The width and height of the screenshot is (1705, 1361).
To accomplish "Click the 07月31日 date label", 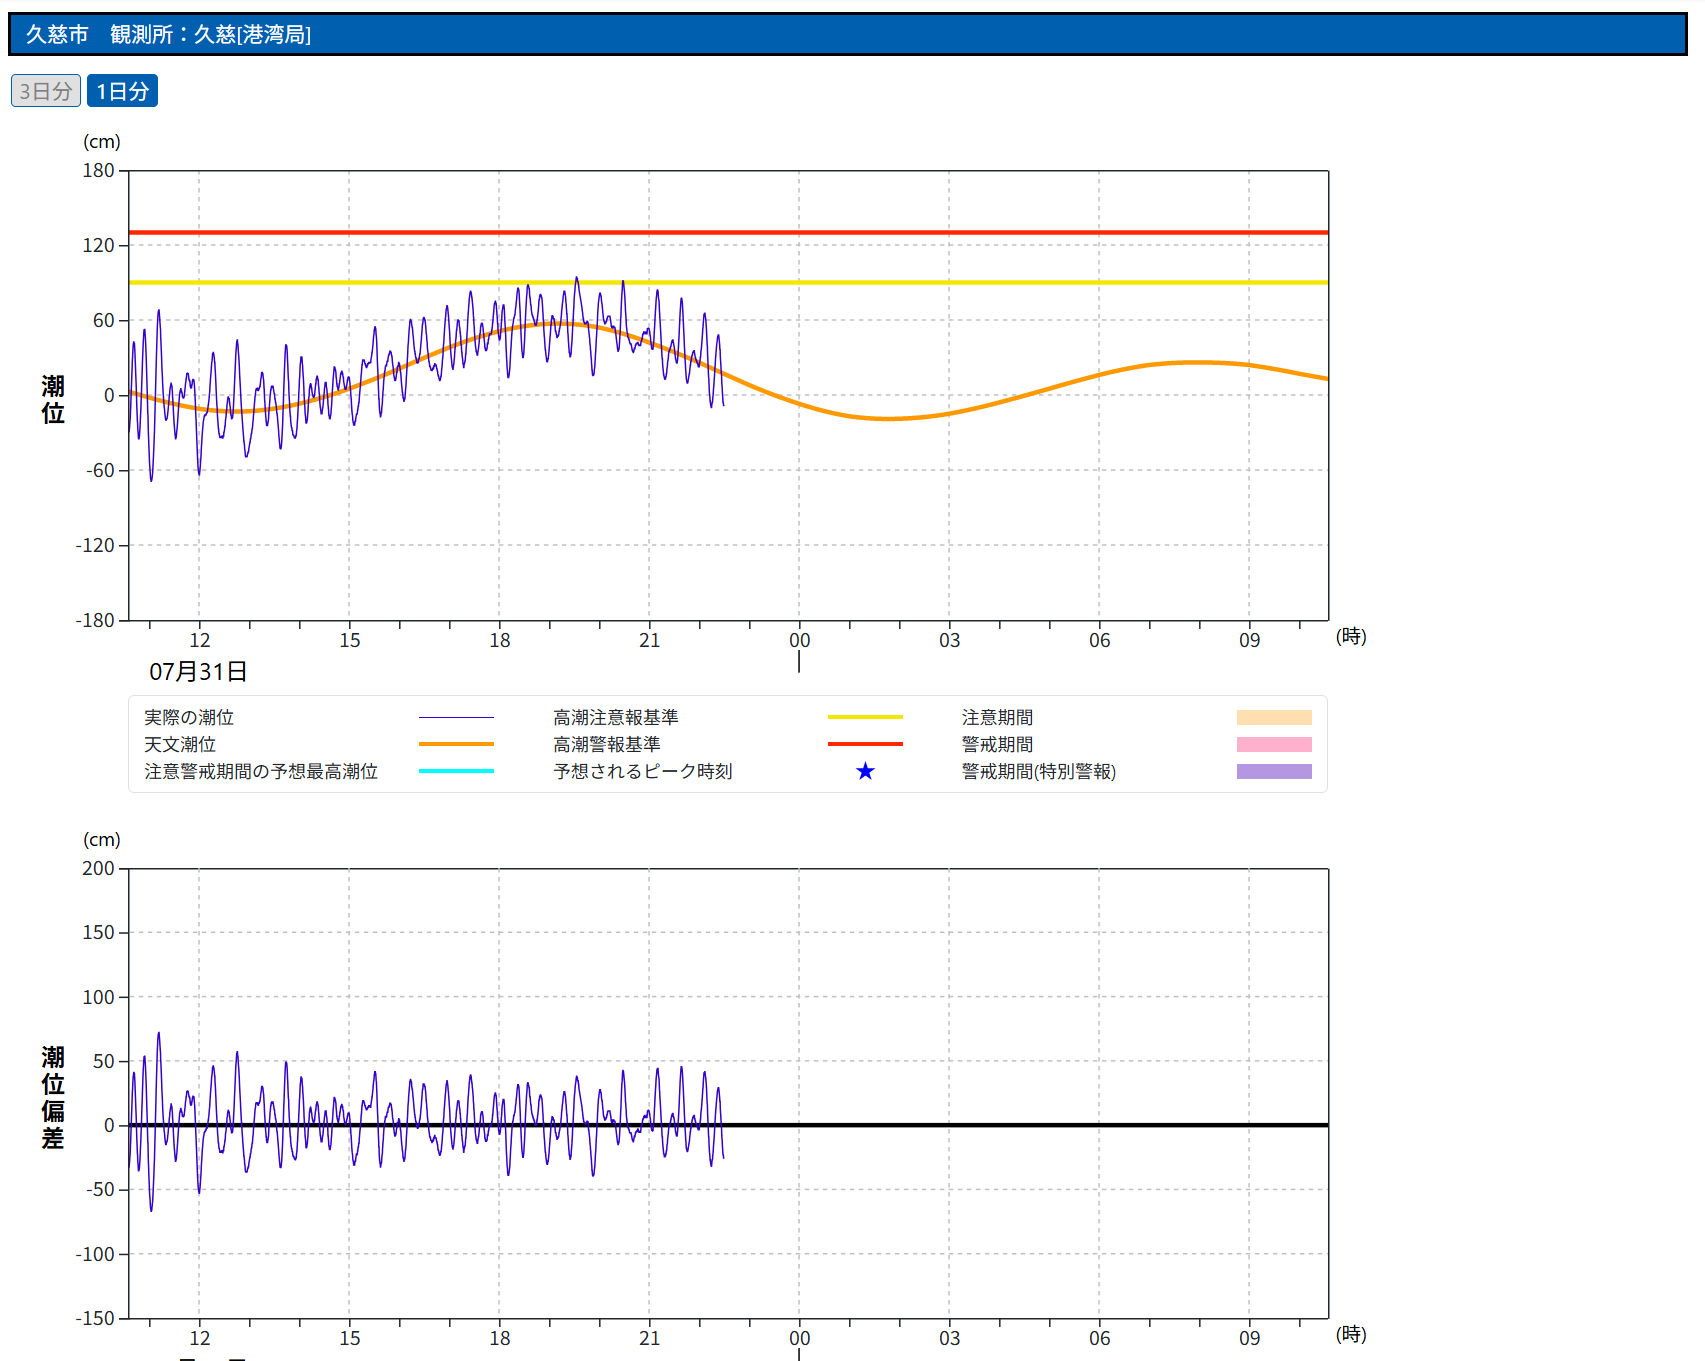I will (x=198, y=671).
